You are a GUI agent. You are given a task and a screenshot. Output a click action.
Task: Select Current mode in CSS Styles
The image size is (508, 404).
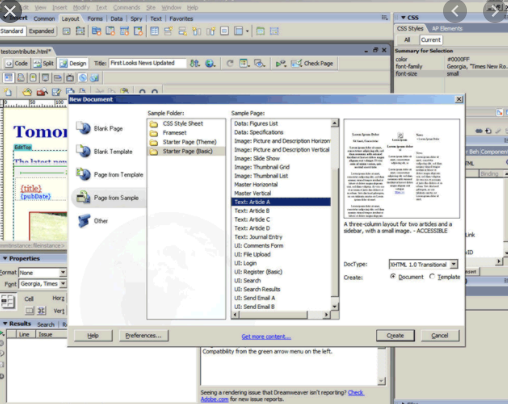pyautogui.click(x=431, y=40)
